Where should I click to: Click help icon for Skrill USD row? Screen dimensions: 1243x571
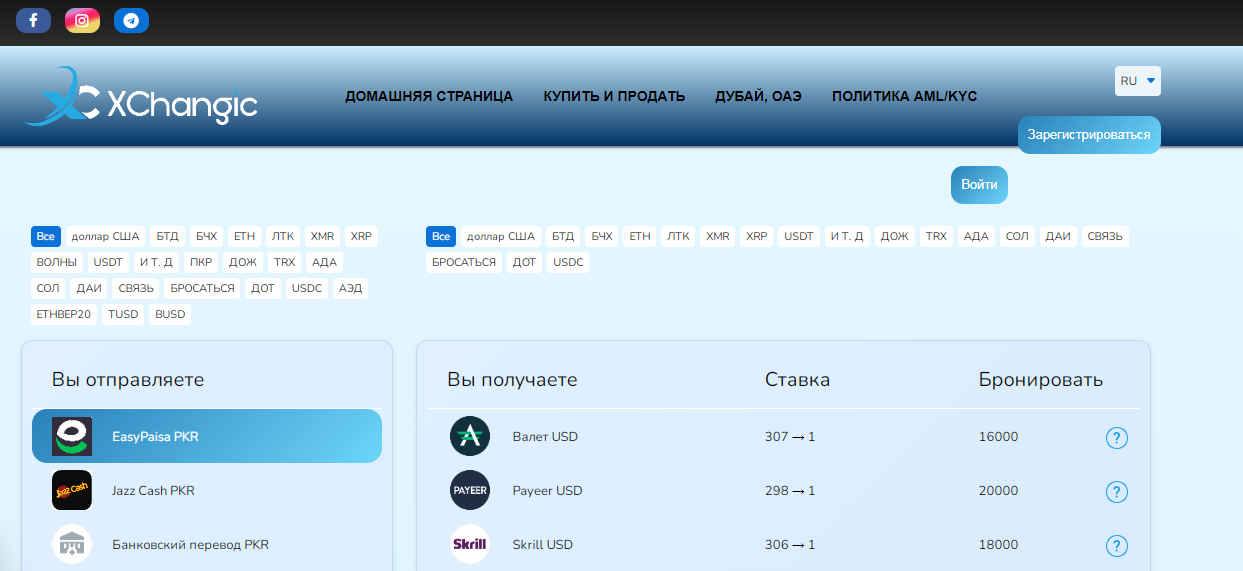click(1117, 546)
